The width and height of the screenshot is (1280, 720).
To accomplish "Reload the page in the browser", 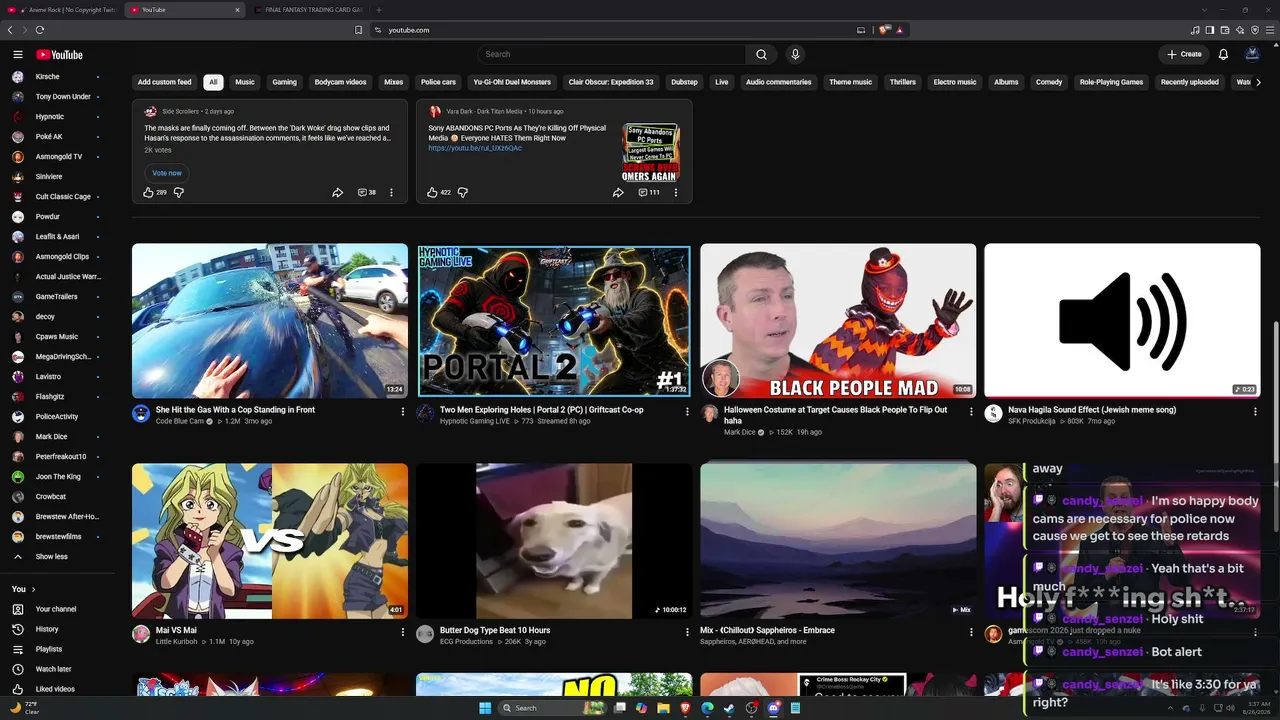I will [x=39, y=30].
